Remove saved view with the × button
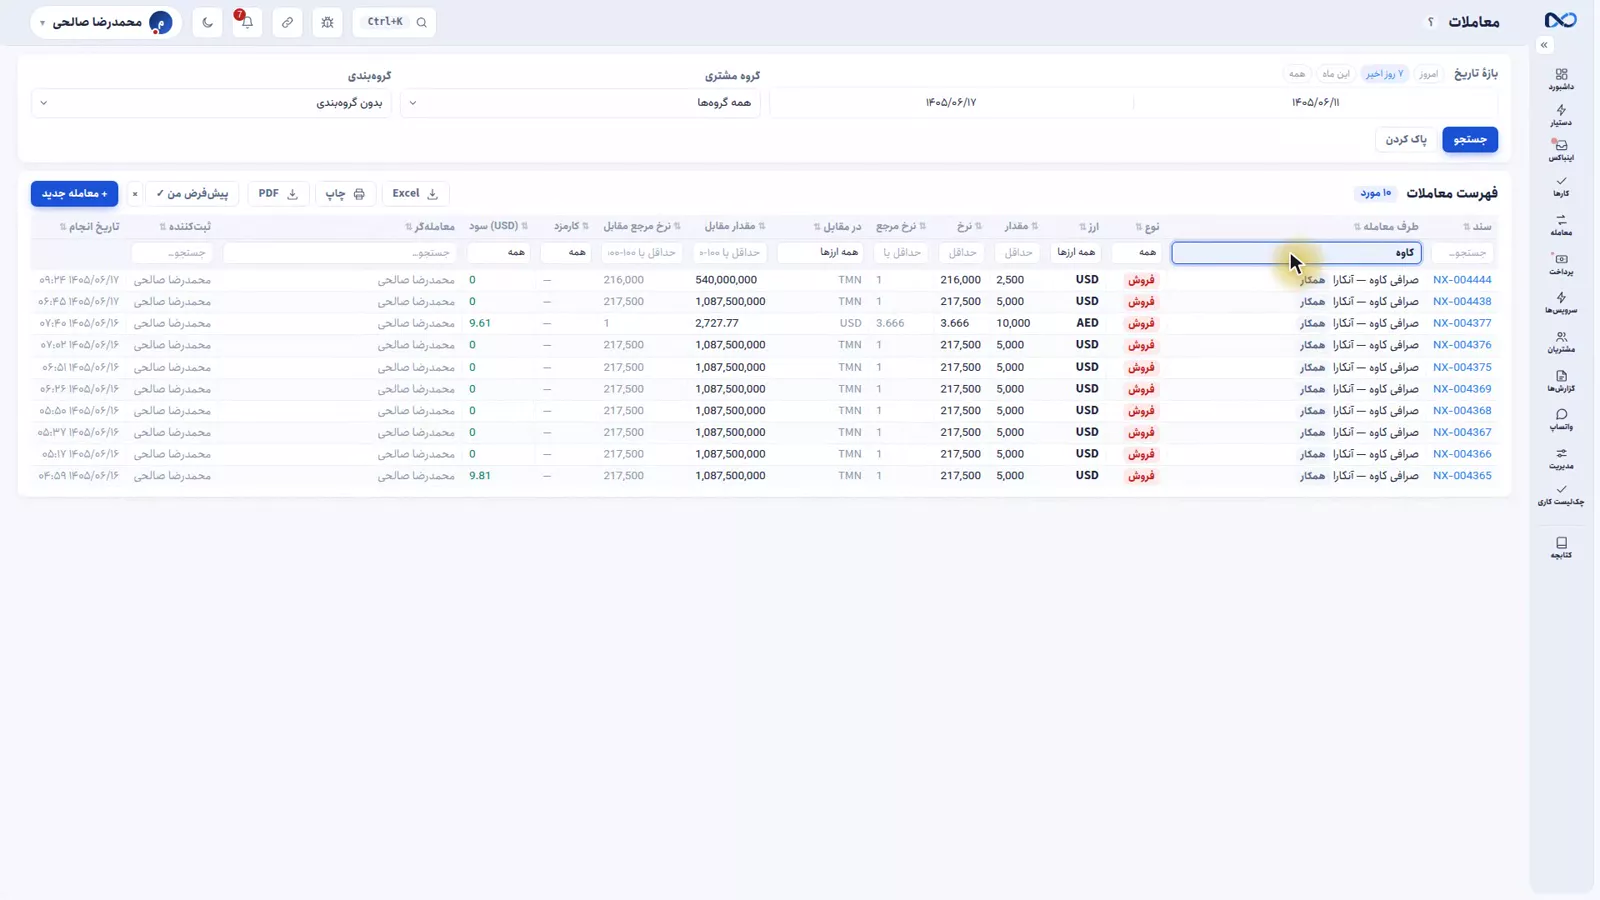 pos(135,194)
